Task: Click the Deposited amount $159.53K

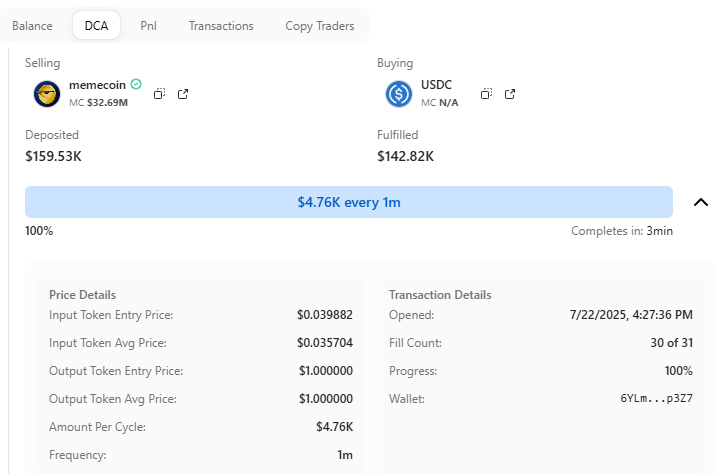Action: tap(53, 156)
